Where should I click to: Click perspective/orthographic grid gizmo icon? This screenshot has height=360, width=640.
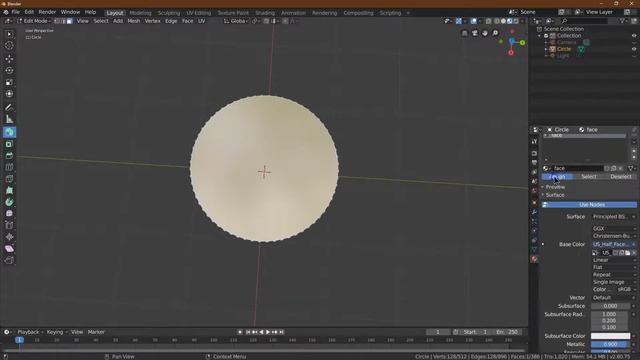point(464,33)
